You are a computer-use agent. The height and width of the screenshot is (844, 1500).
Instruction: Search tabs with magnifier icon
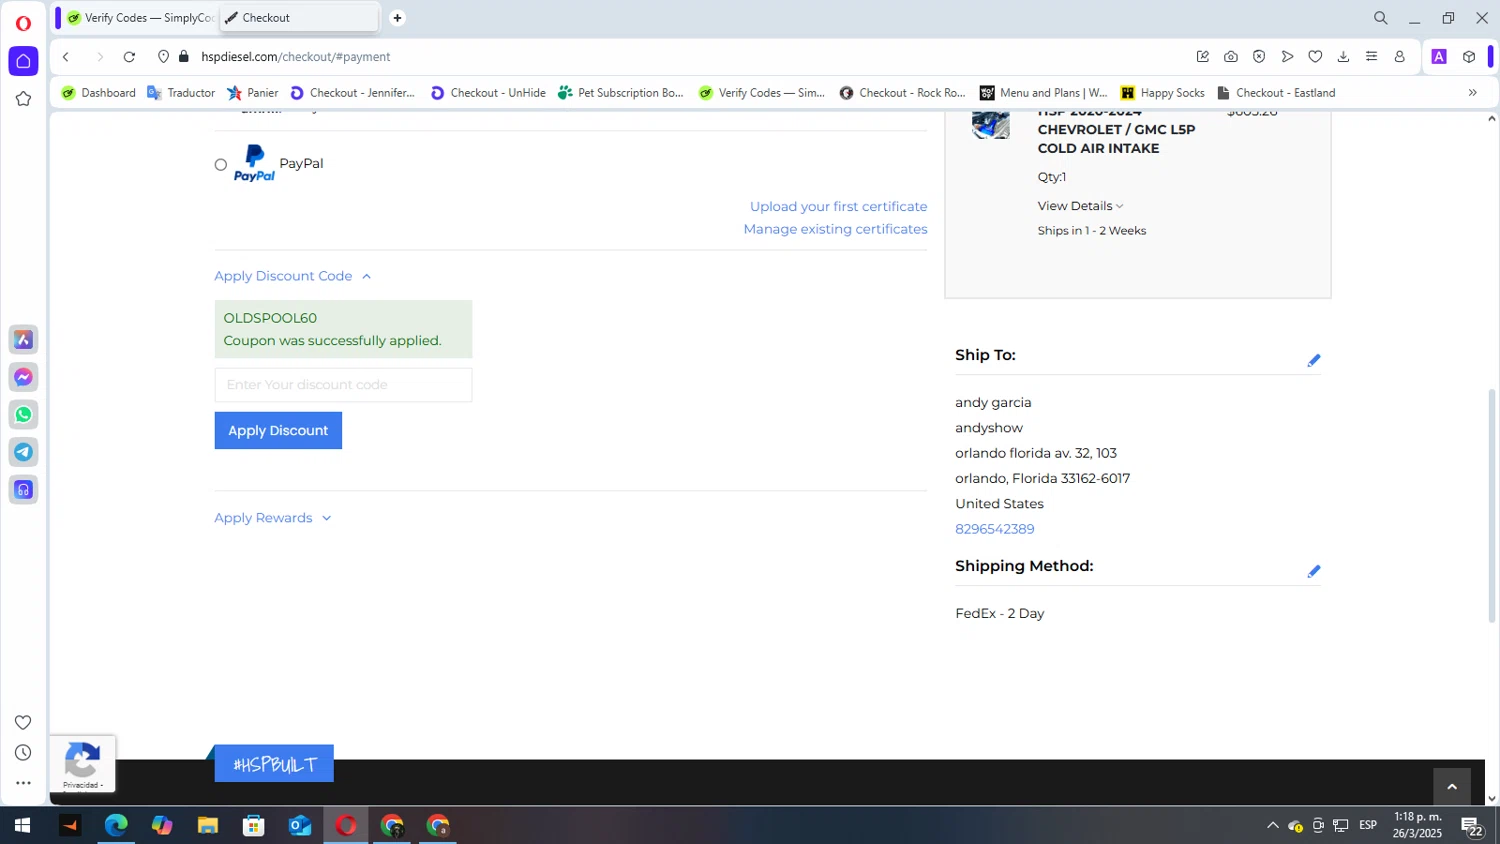pyautogui.click(x=1381, y=18)
